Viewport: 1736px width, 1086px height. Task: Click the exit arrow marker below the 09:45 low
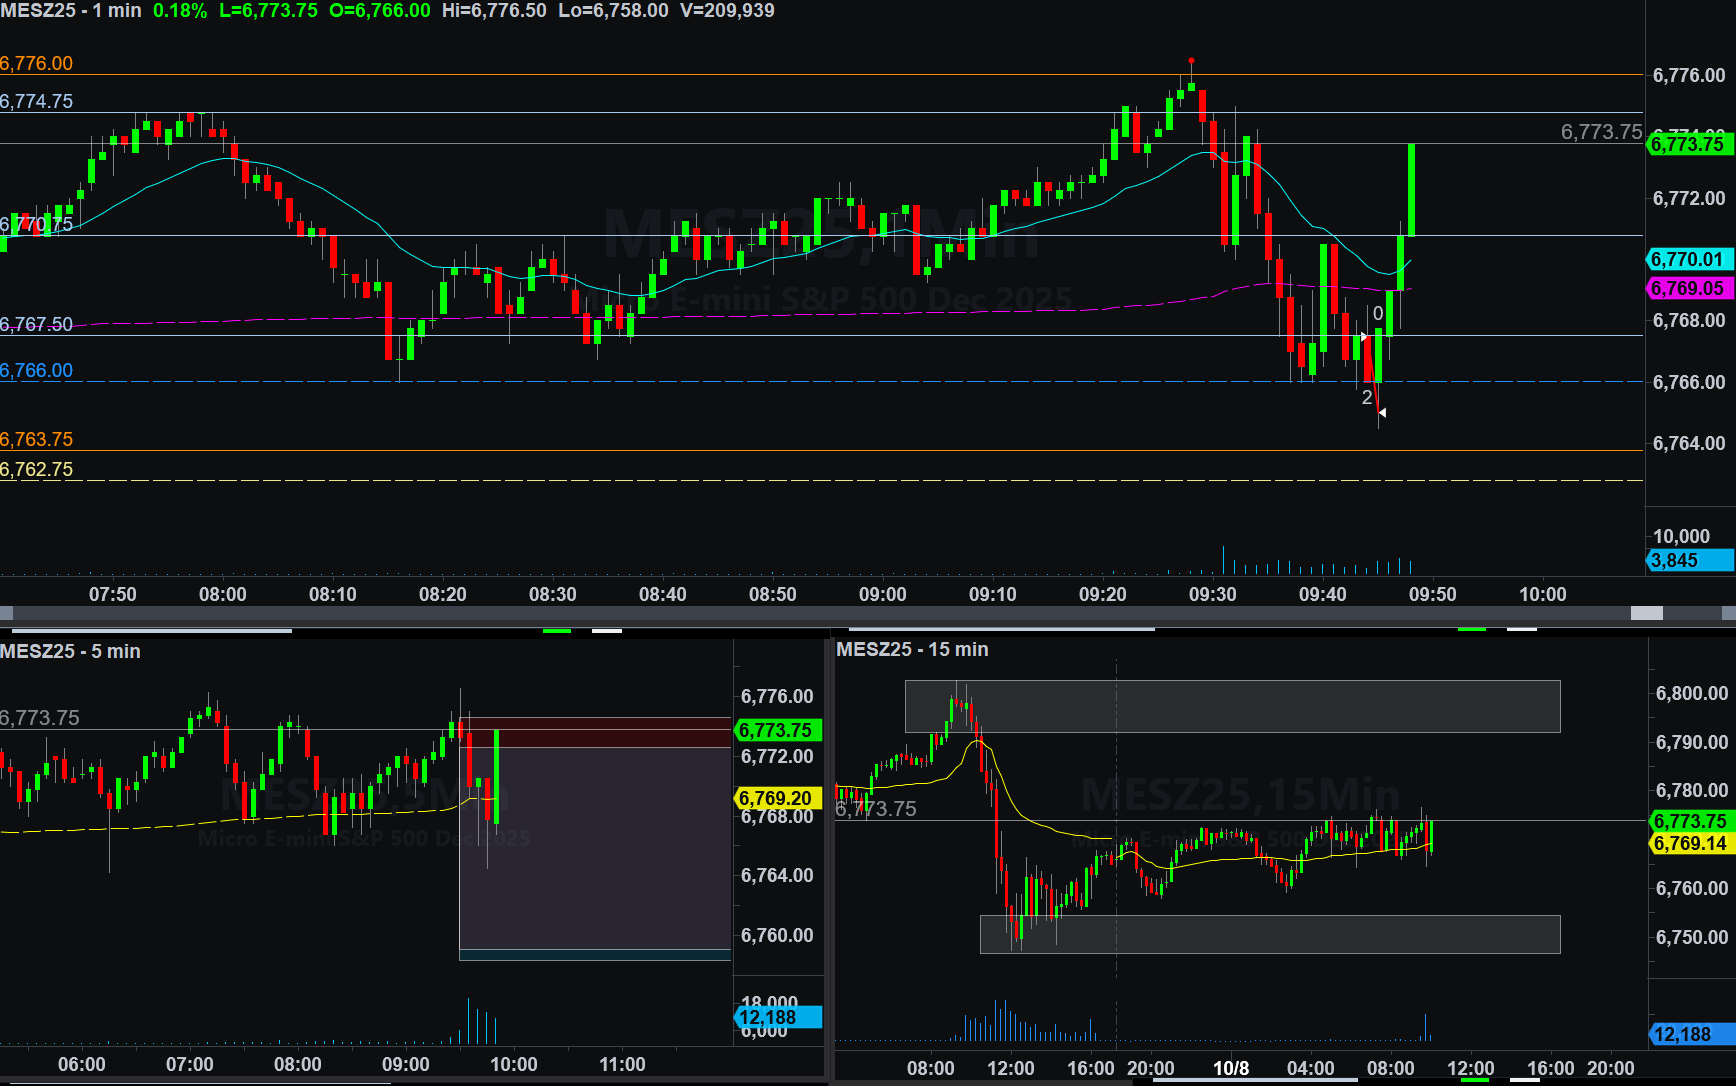(x=1382, y=412)
